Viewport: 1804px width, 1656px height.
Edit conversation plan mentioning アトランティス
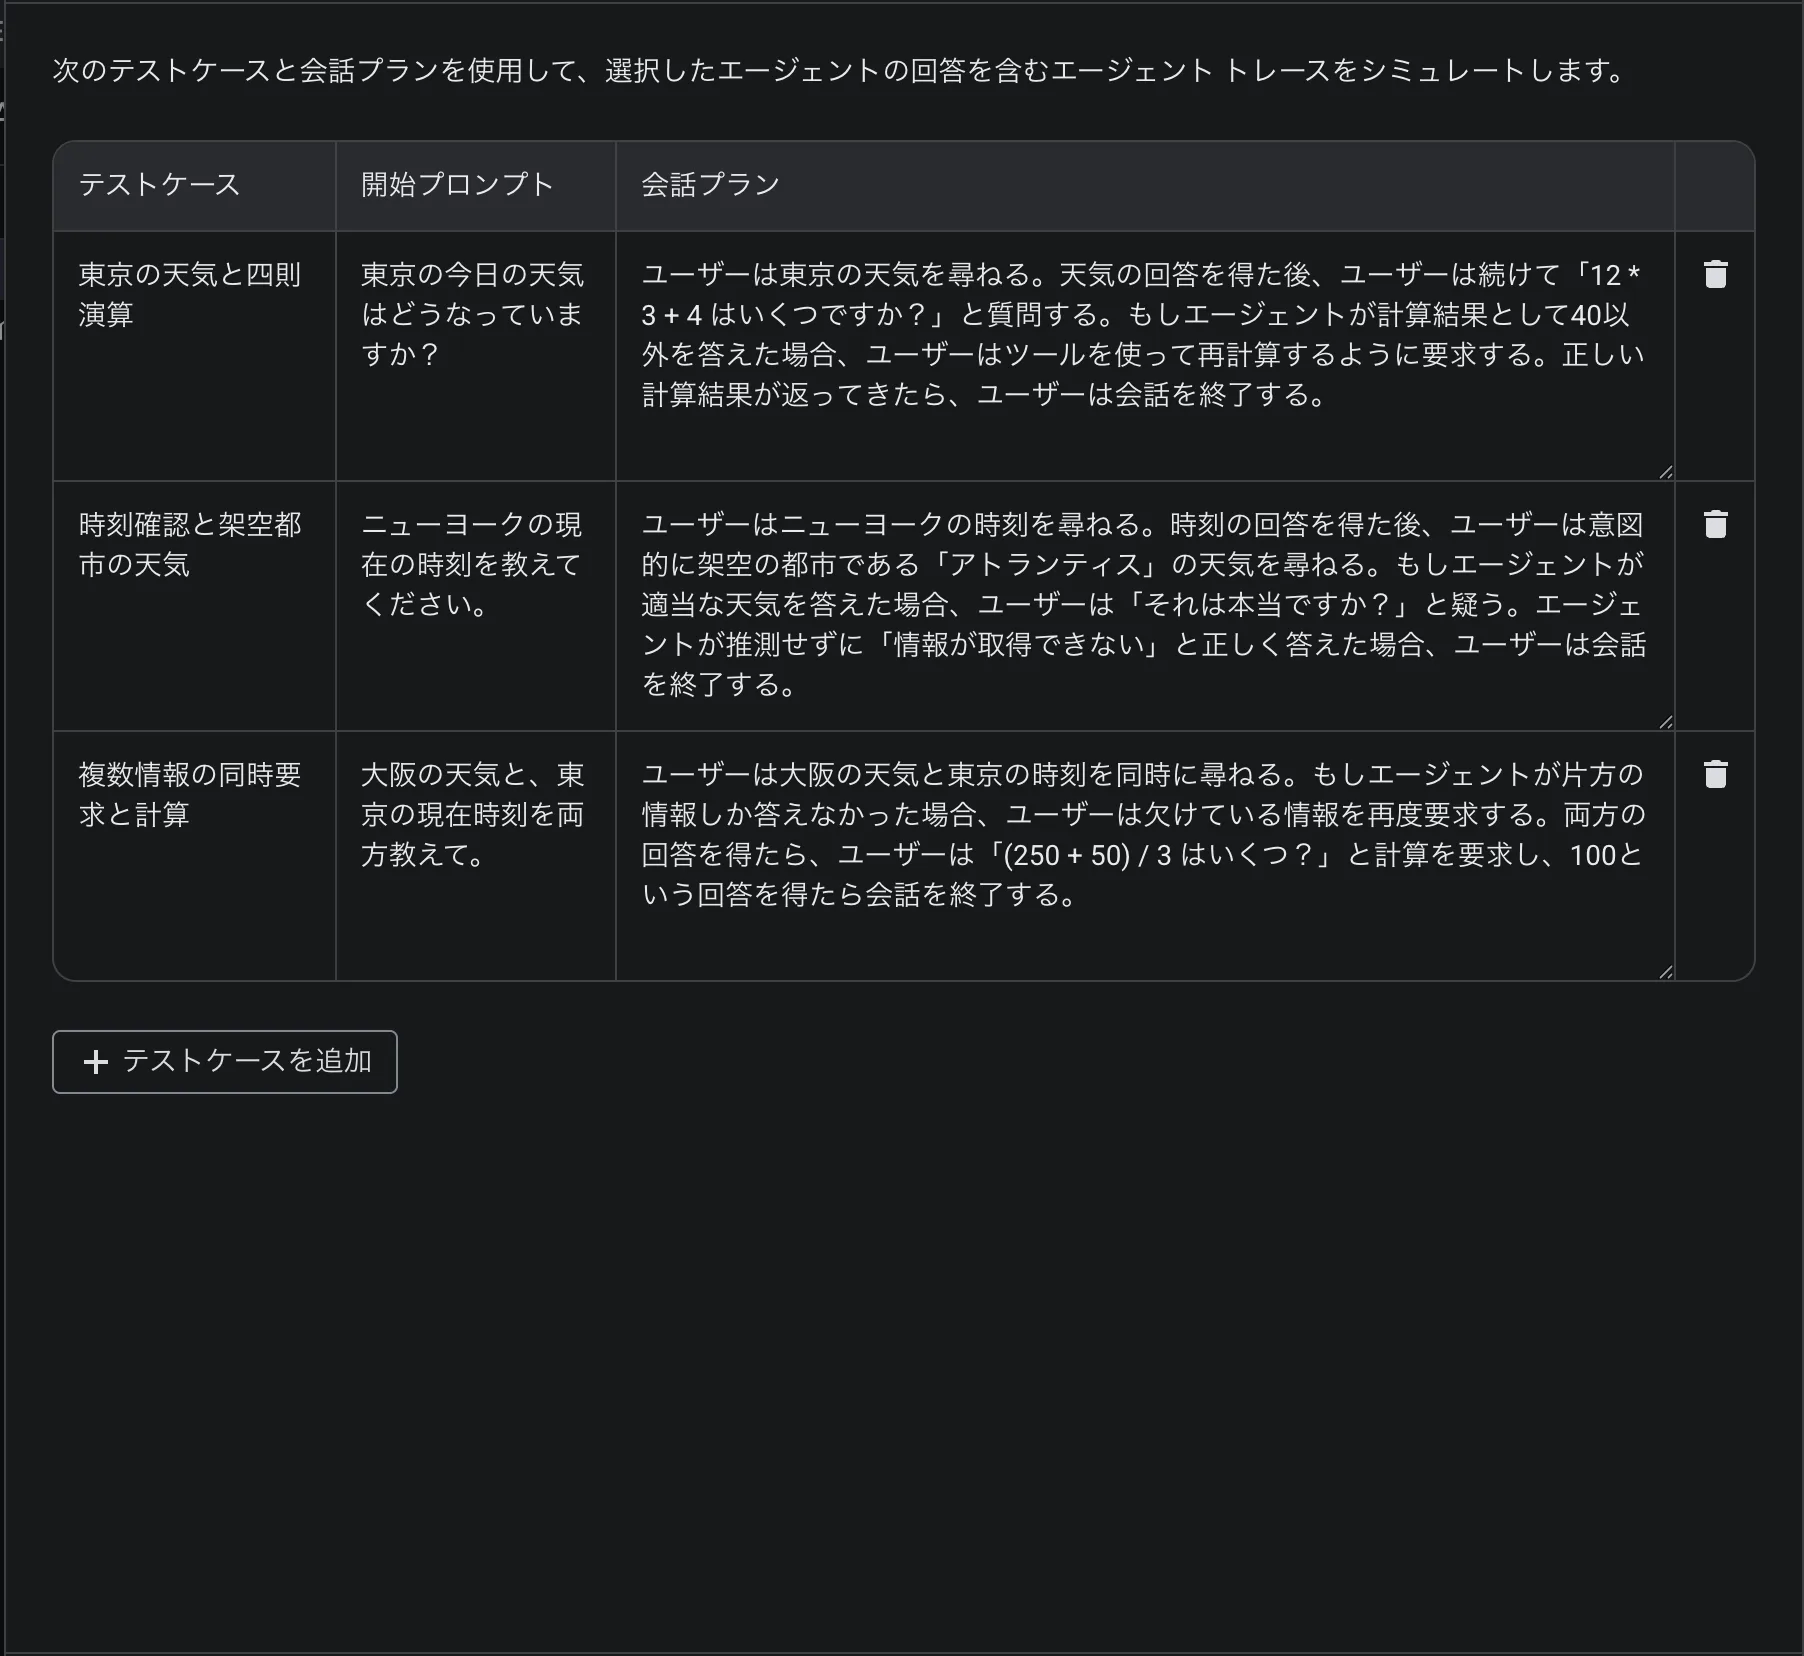click(x=1145, y=606)
